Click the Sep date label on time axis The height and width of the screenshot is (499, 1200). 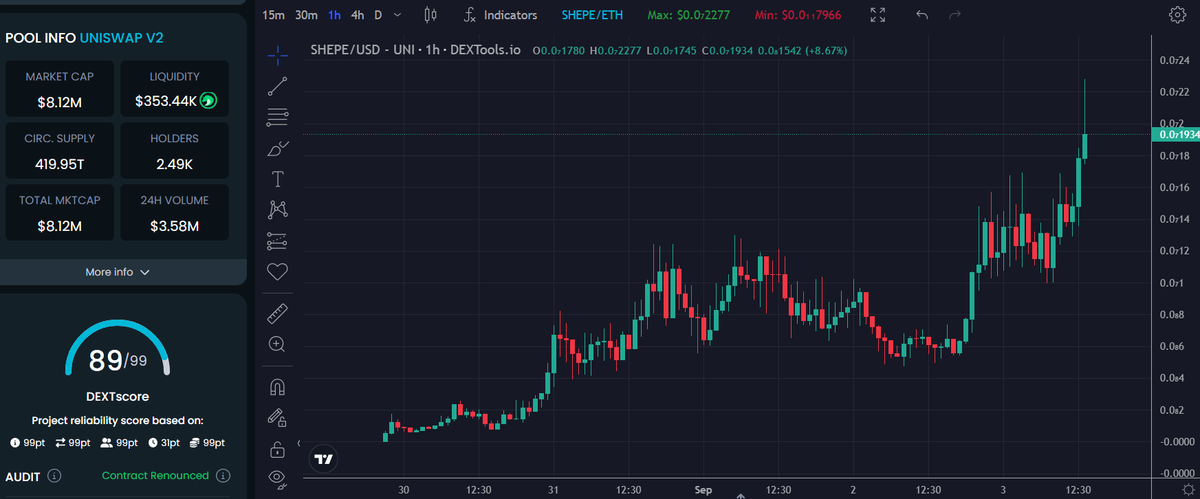703,490
